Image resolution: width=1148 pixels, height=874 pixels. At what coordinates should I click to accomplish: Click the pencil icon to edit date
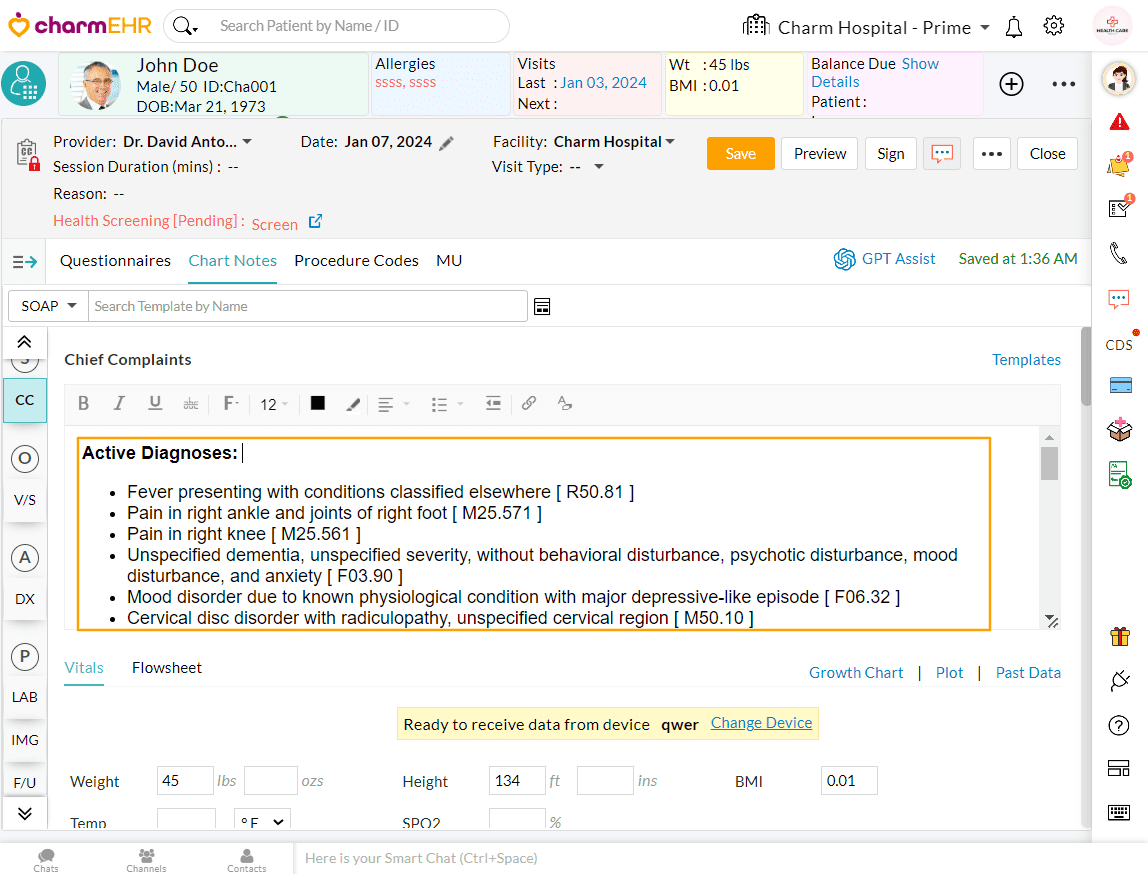pyautogui.click(x=447, y=143)
